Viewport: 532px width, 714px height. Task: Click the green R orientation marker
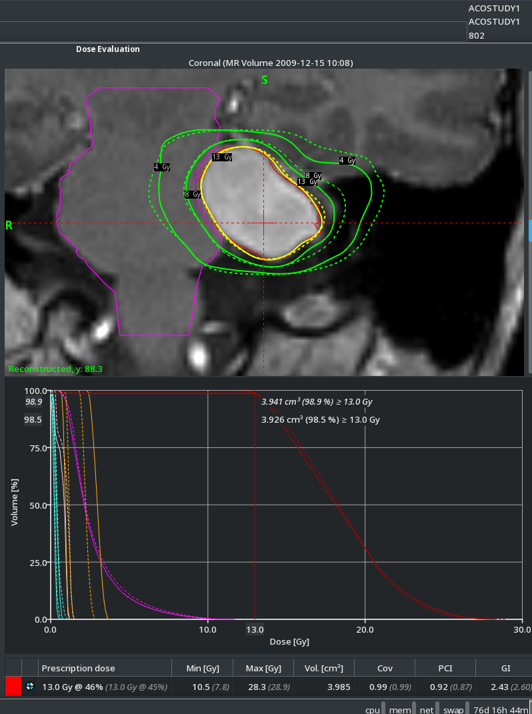coord(9,225)
